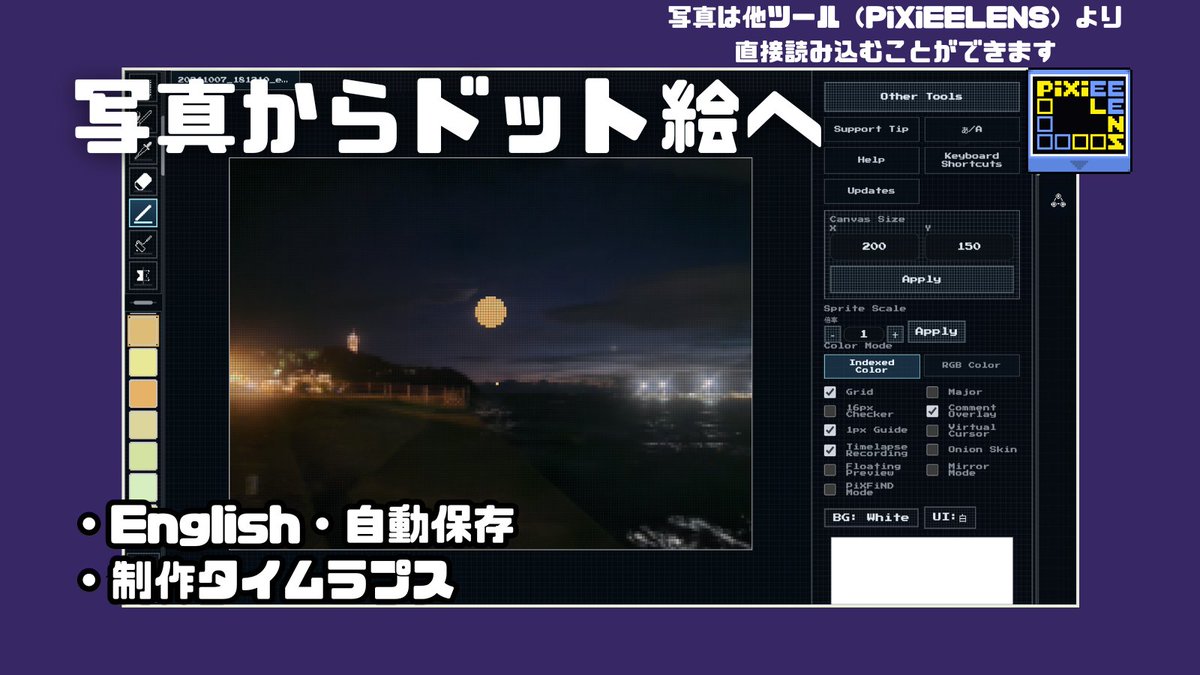Select the line drawing tool

tap(143, 212)
